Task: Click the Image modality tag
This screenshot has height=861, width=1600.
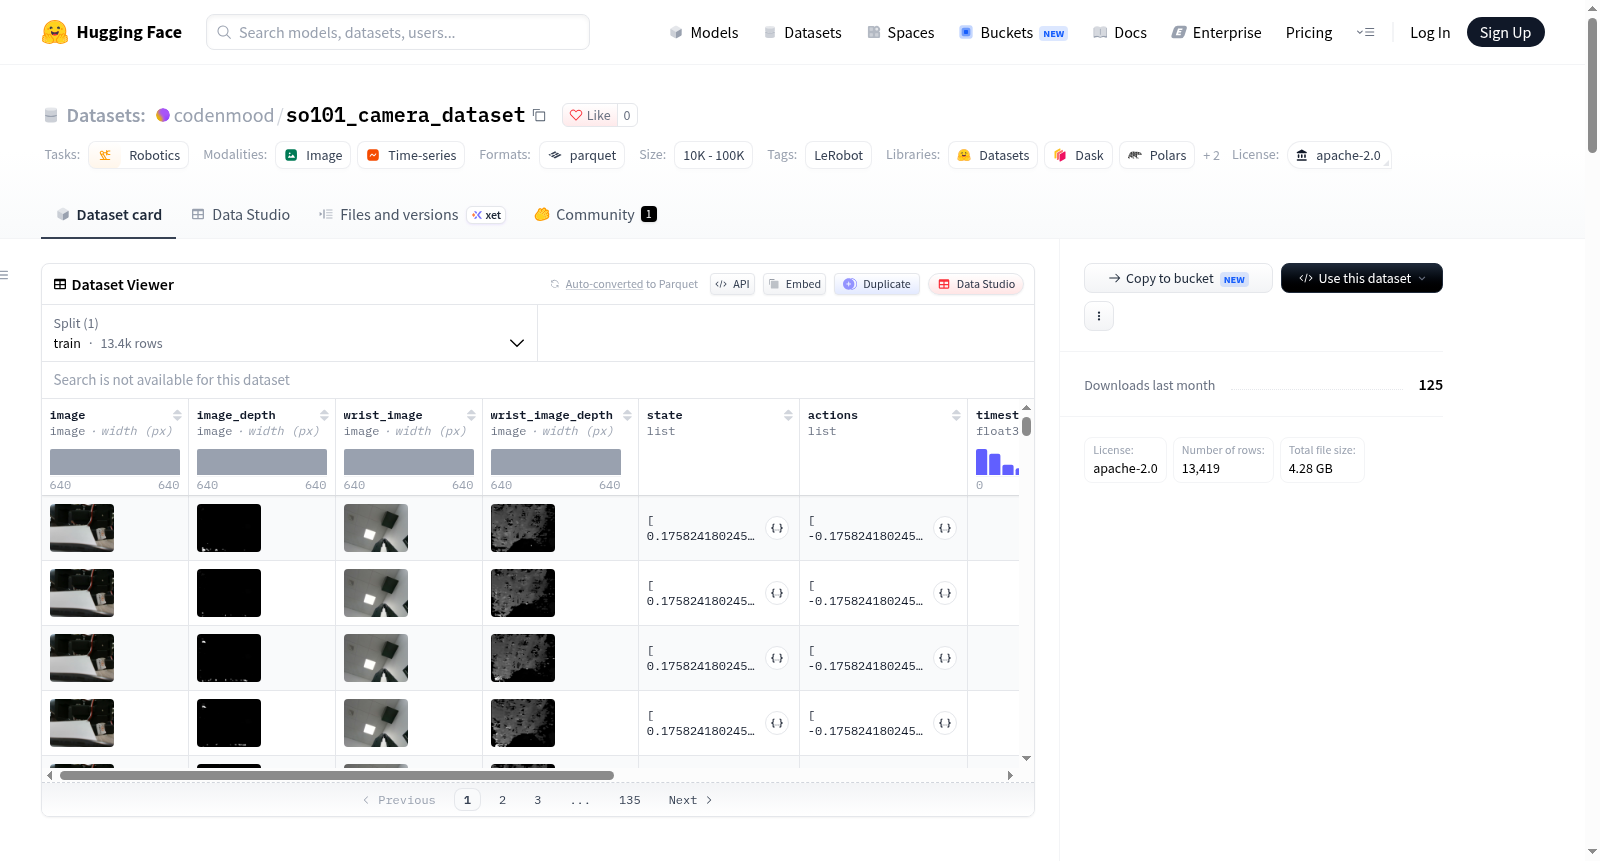Action: [314, 155]
